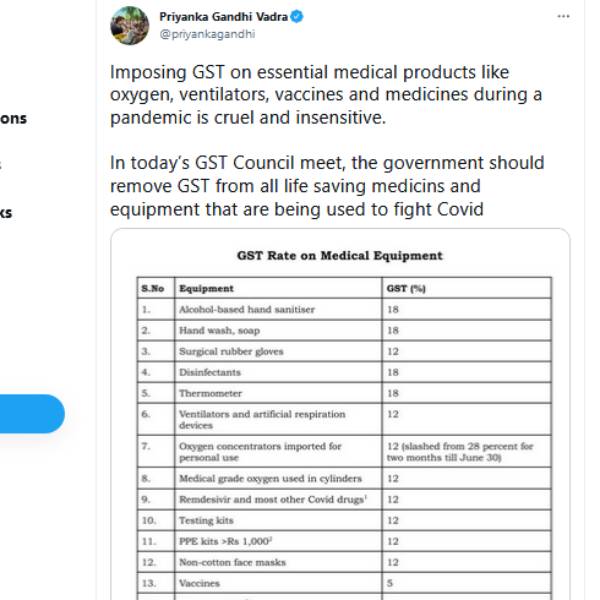The height and width of the screenshot is (600, 600).
Task: Select the sidebar item ending in "ks"
Action: tap(6, 212)
